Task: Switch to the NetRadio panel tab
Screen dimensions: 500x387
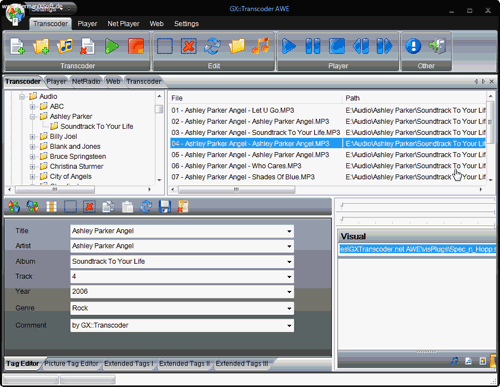Action: click(86, 81)
